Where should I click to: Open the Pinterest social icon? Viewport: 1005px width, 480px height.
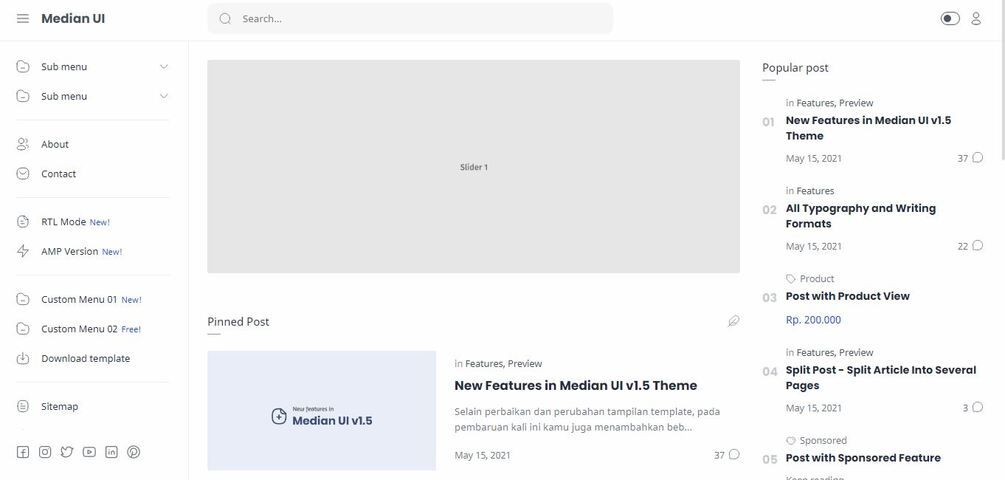pyautogui.click(x=133, y=452)
